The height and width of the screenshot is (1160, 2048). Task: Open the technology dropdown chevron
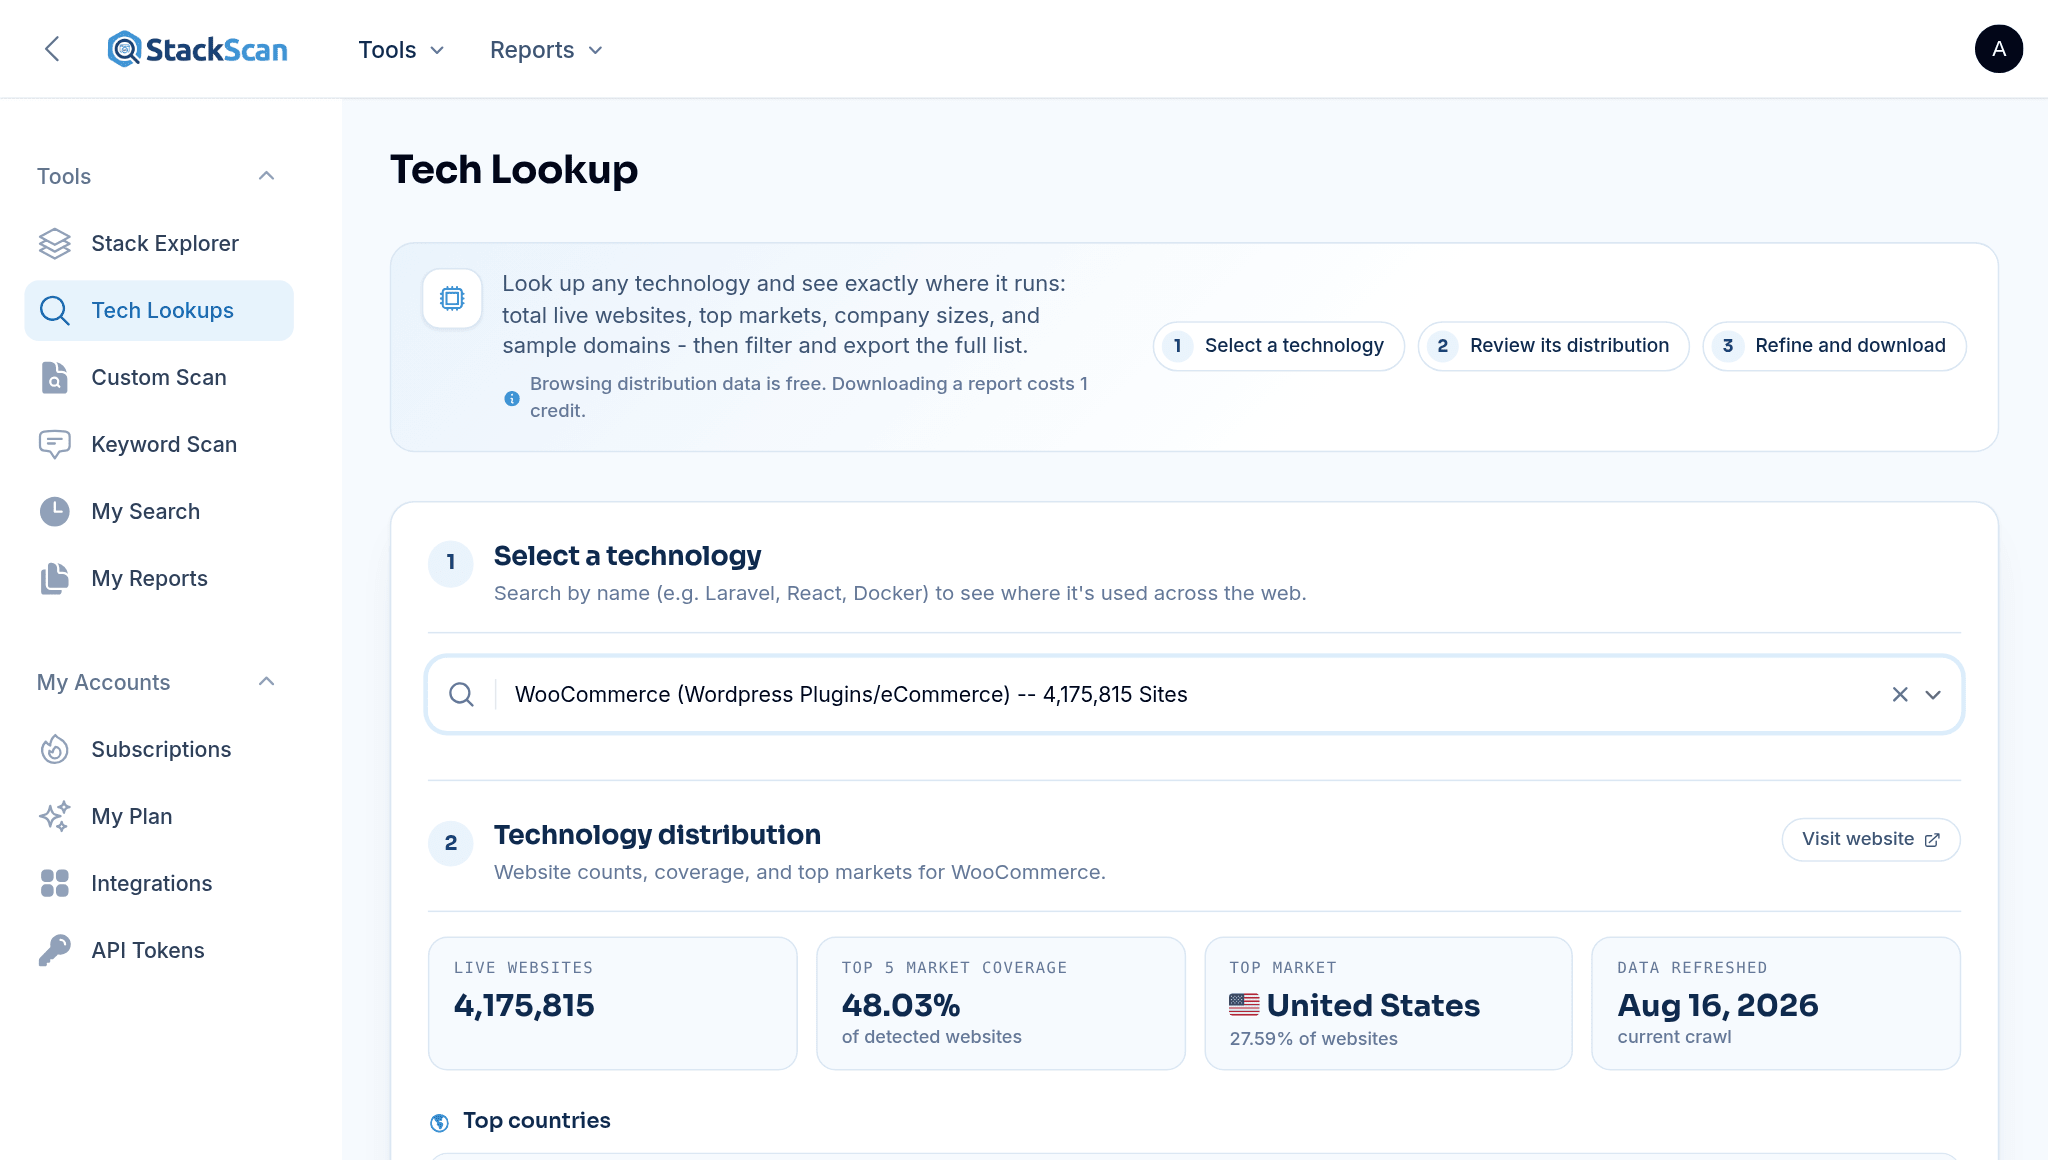coord(1933,694)
